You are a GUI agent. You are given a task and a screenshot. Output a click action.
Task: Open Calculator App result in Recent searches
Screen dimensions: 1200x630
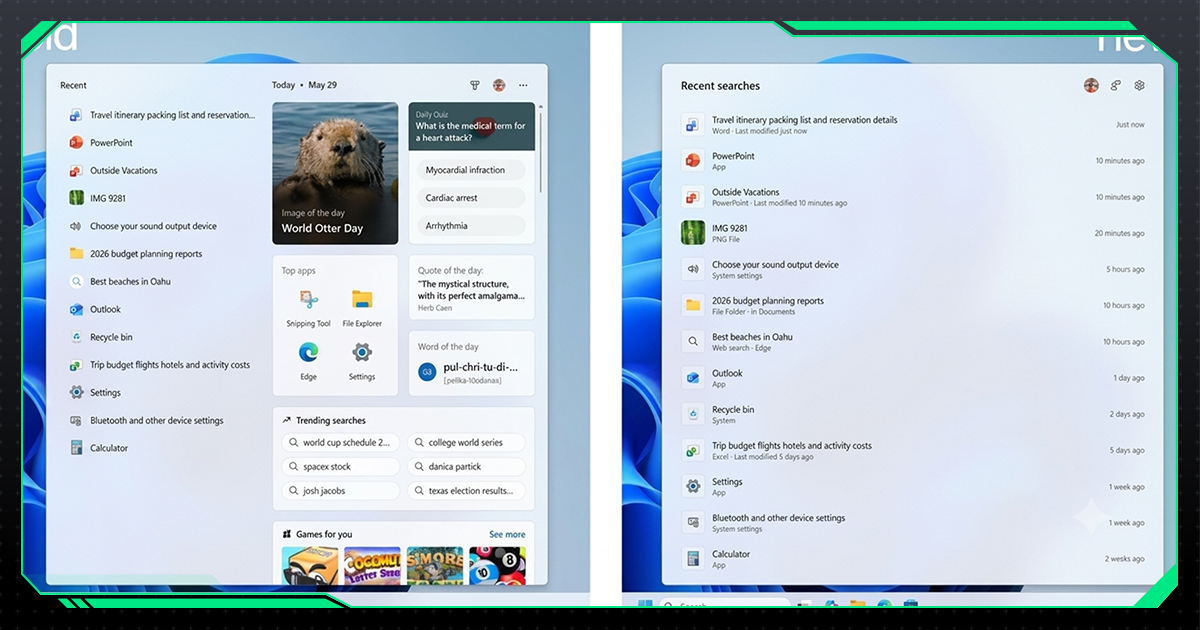(913, 559)
